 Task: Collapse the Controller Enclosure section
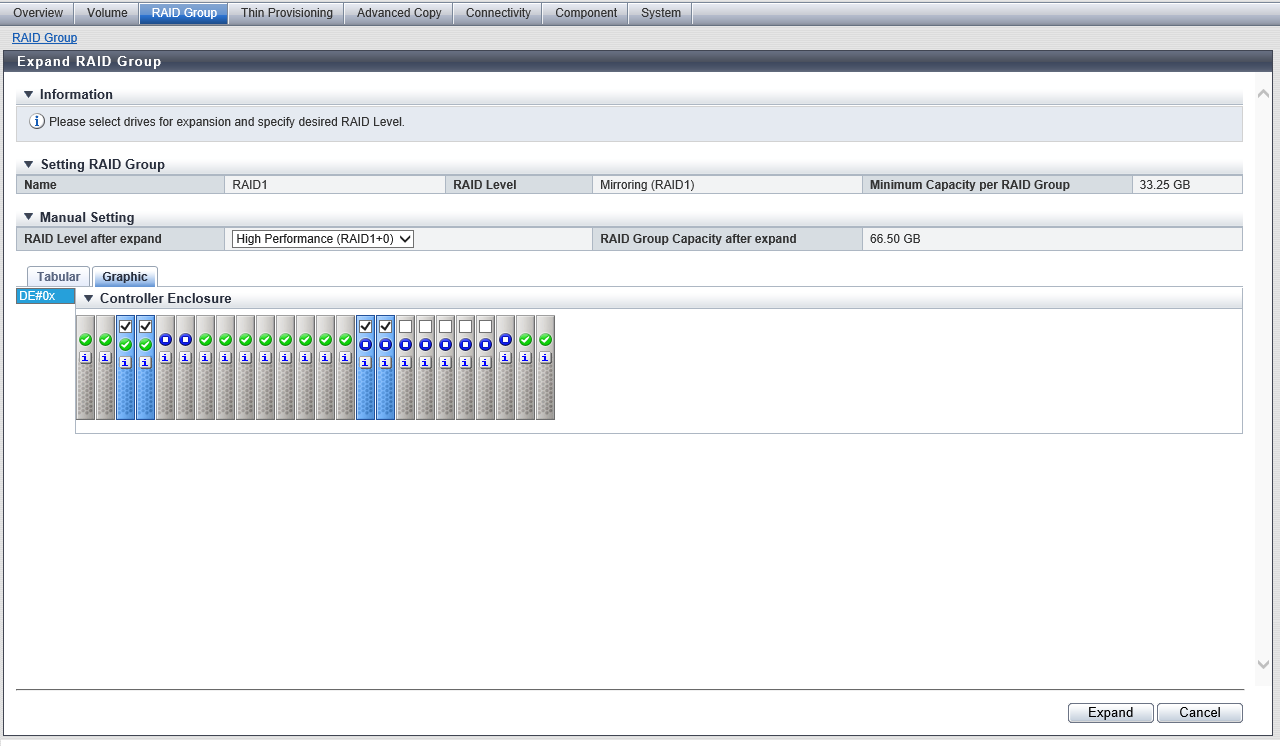click(x=88, y=299)
